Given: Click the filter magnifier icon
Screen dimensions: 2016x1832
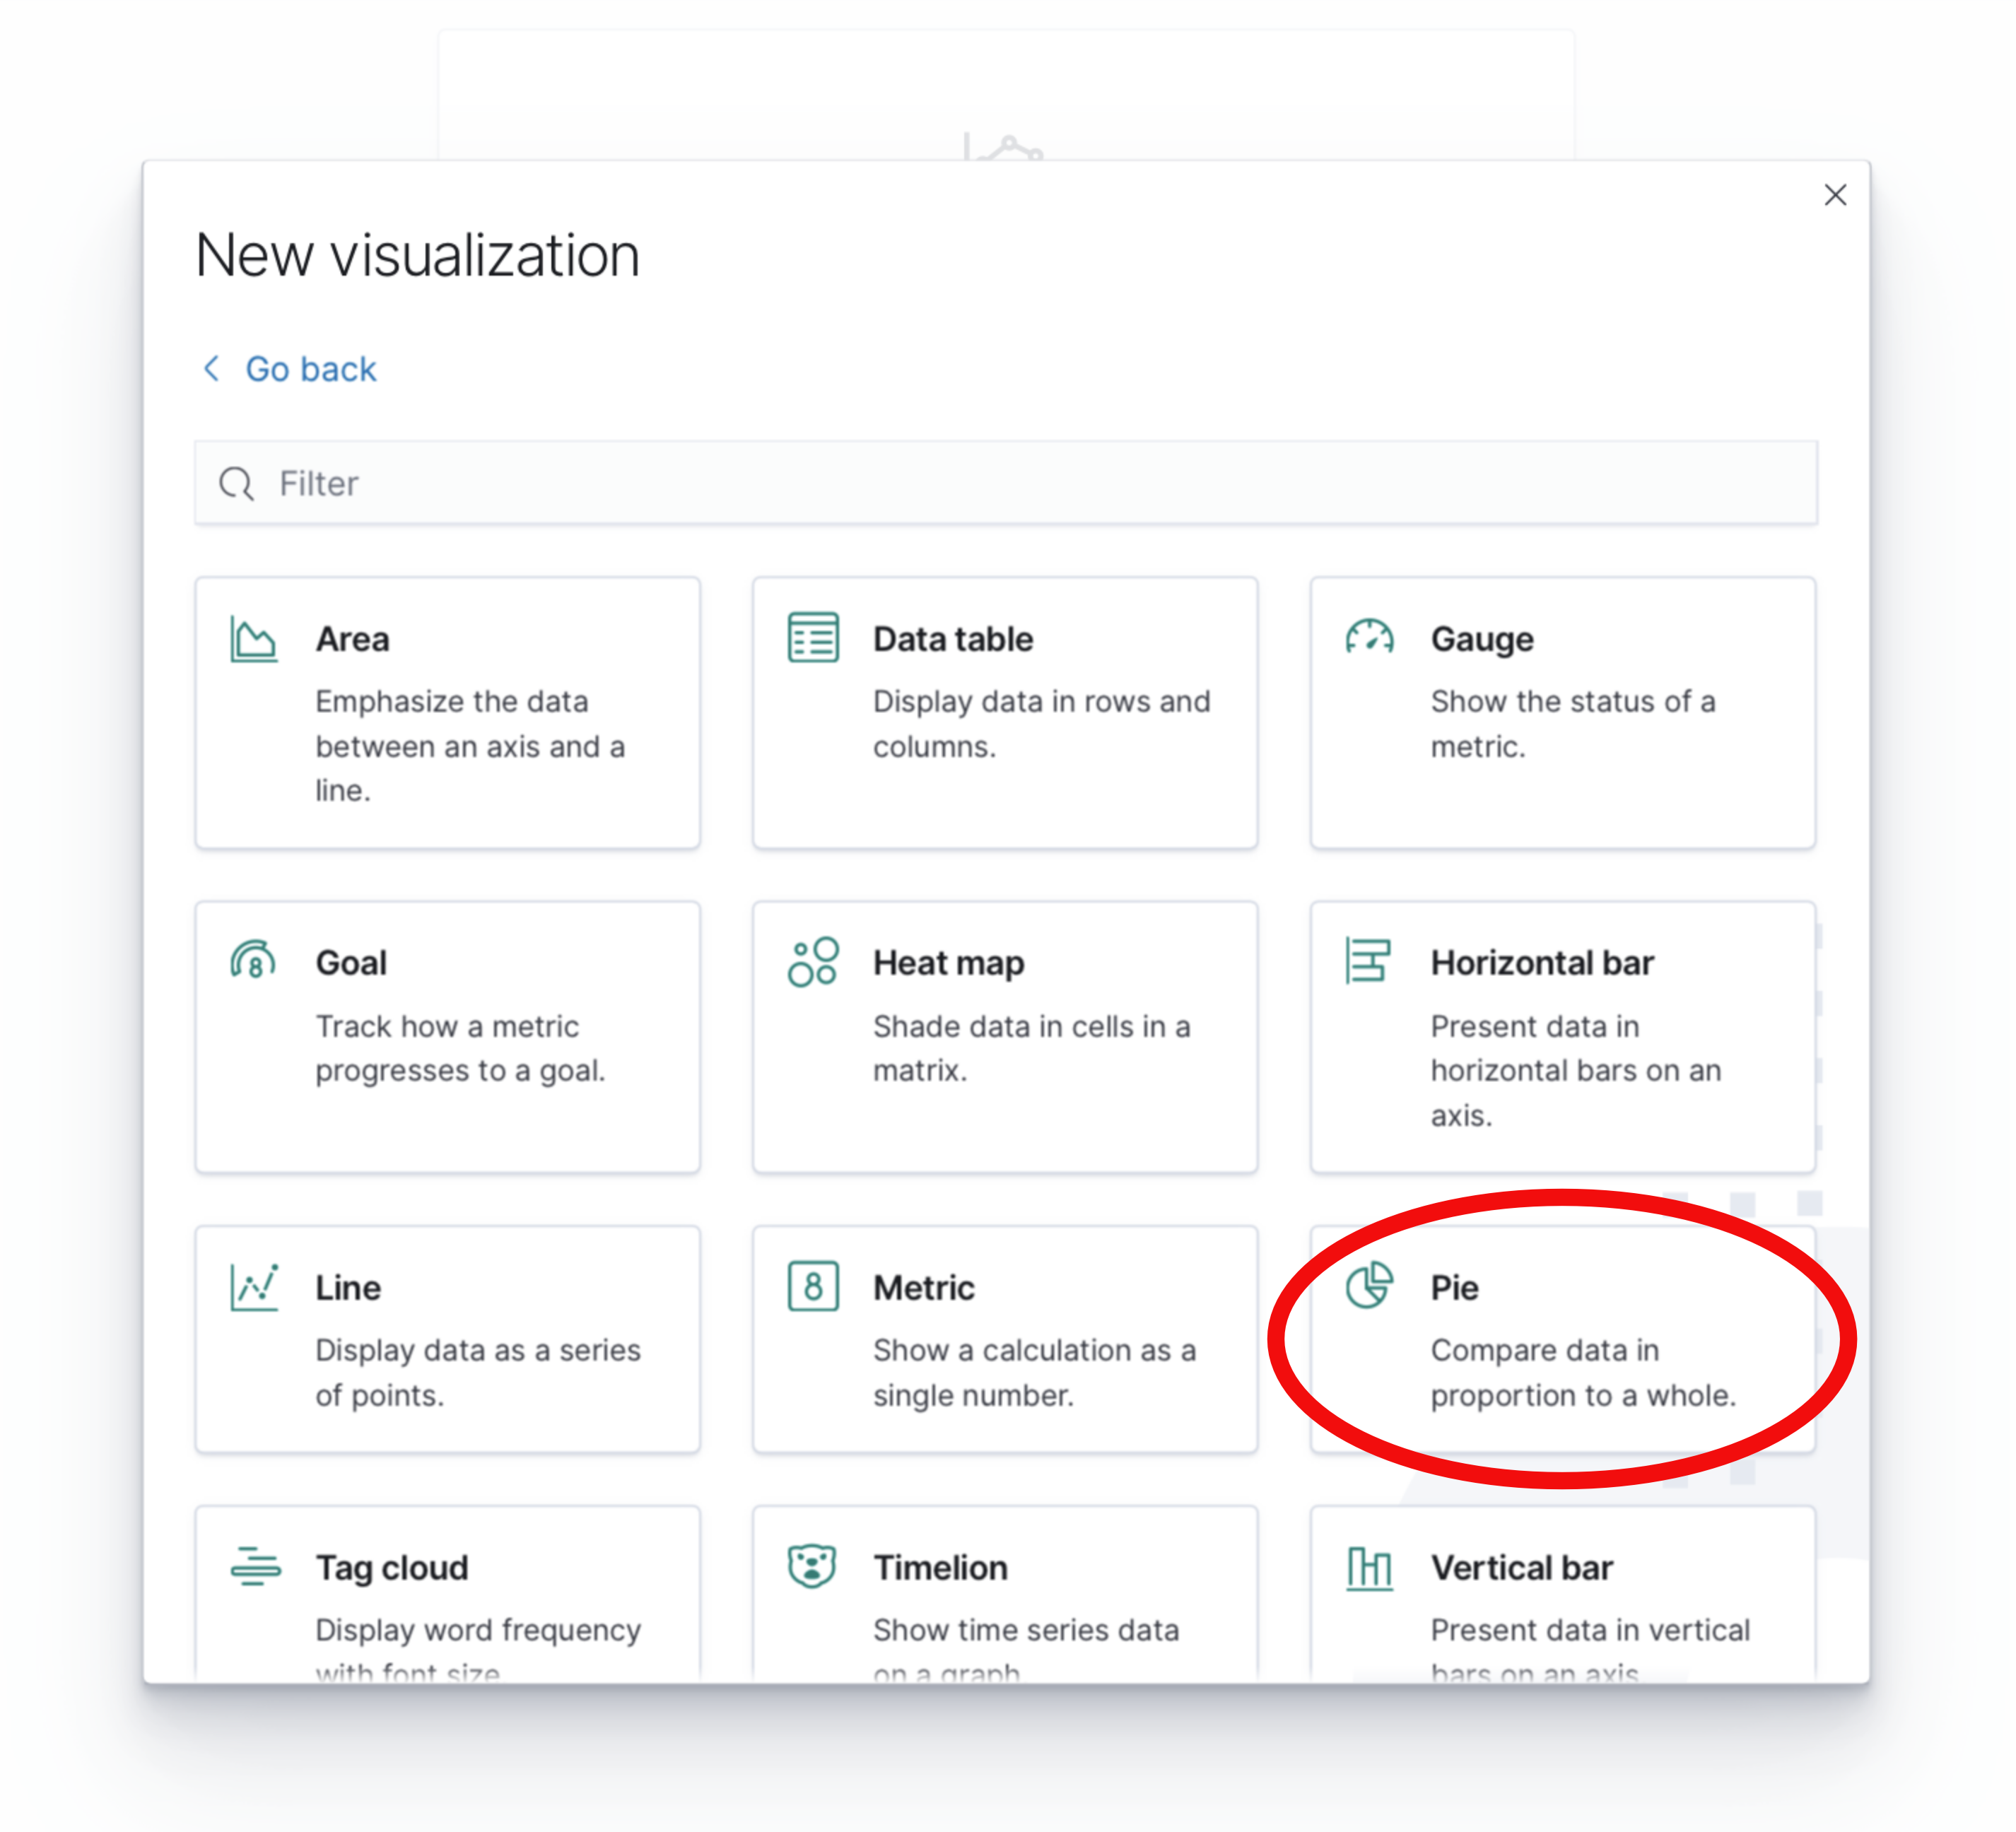Looking at the screenshot, I should pos(236,483).
